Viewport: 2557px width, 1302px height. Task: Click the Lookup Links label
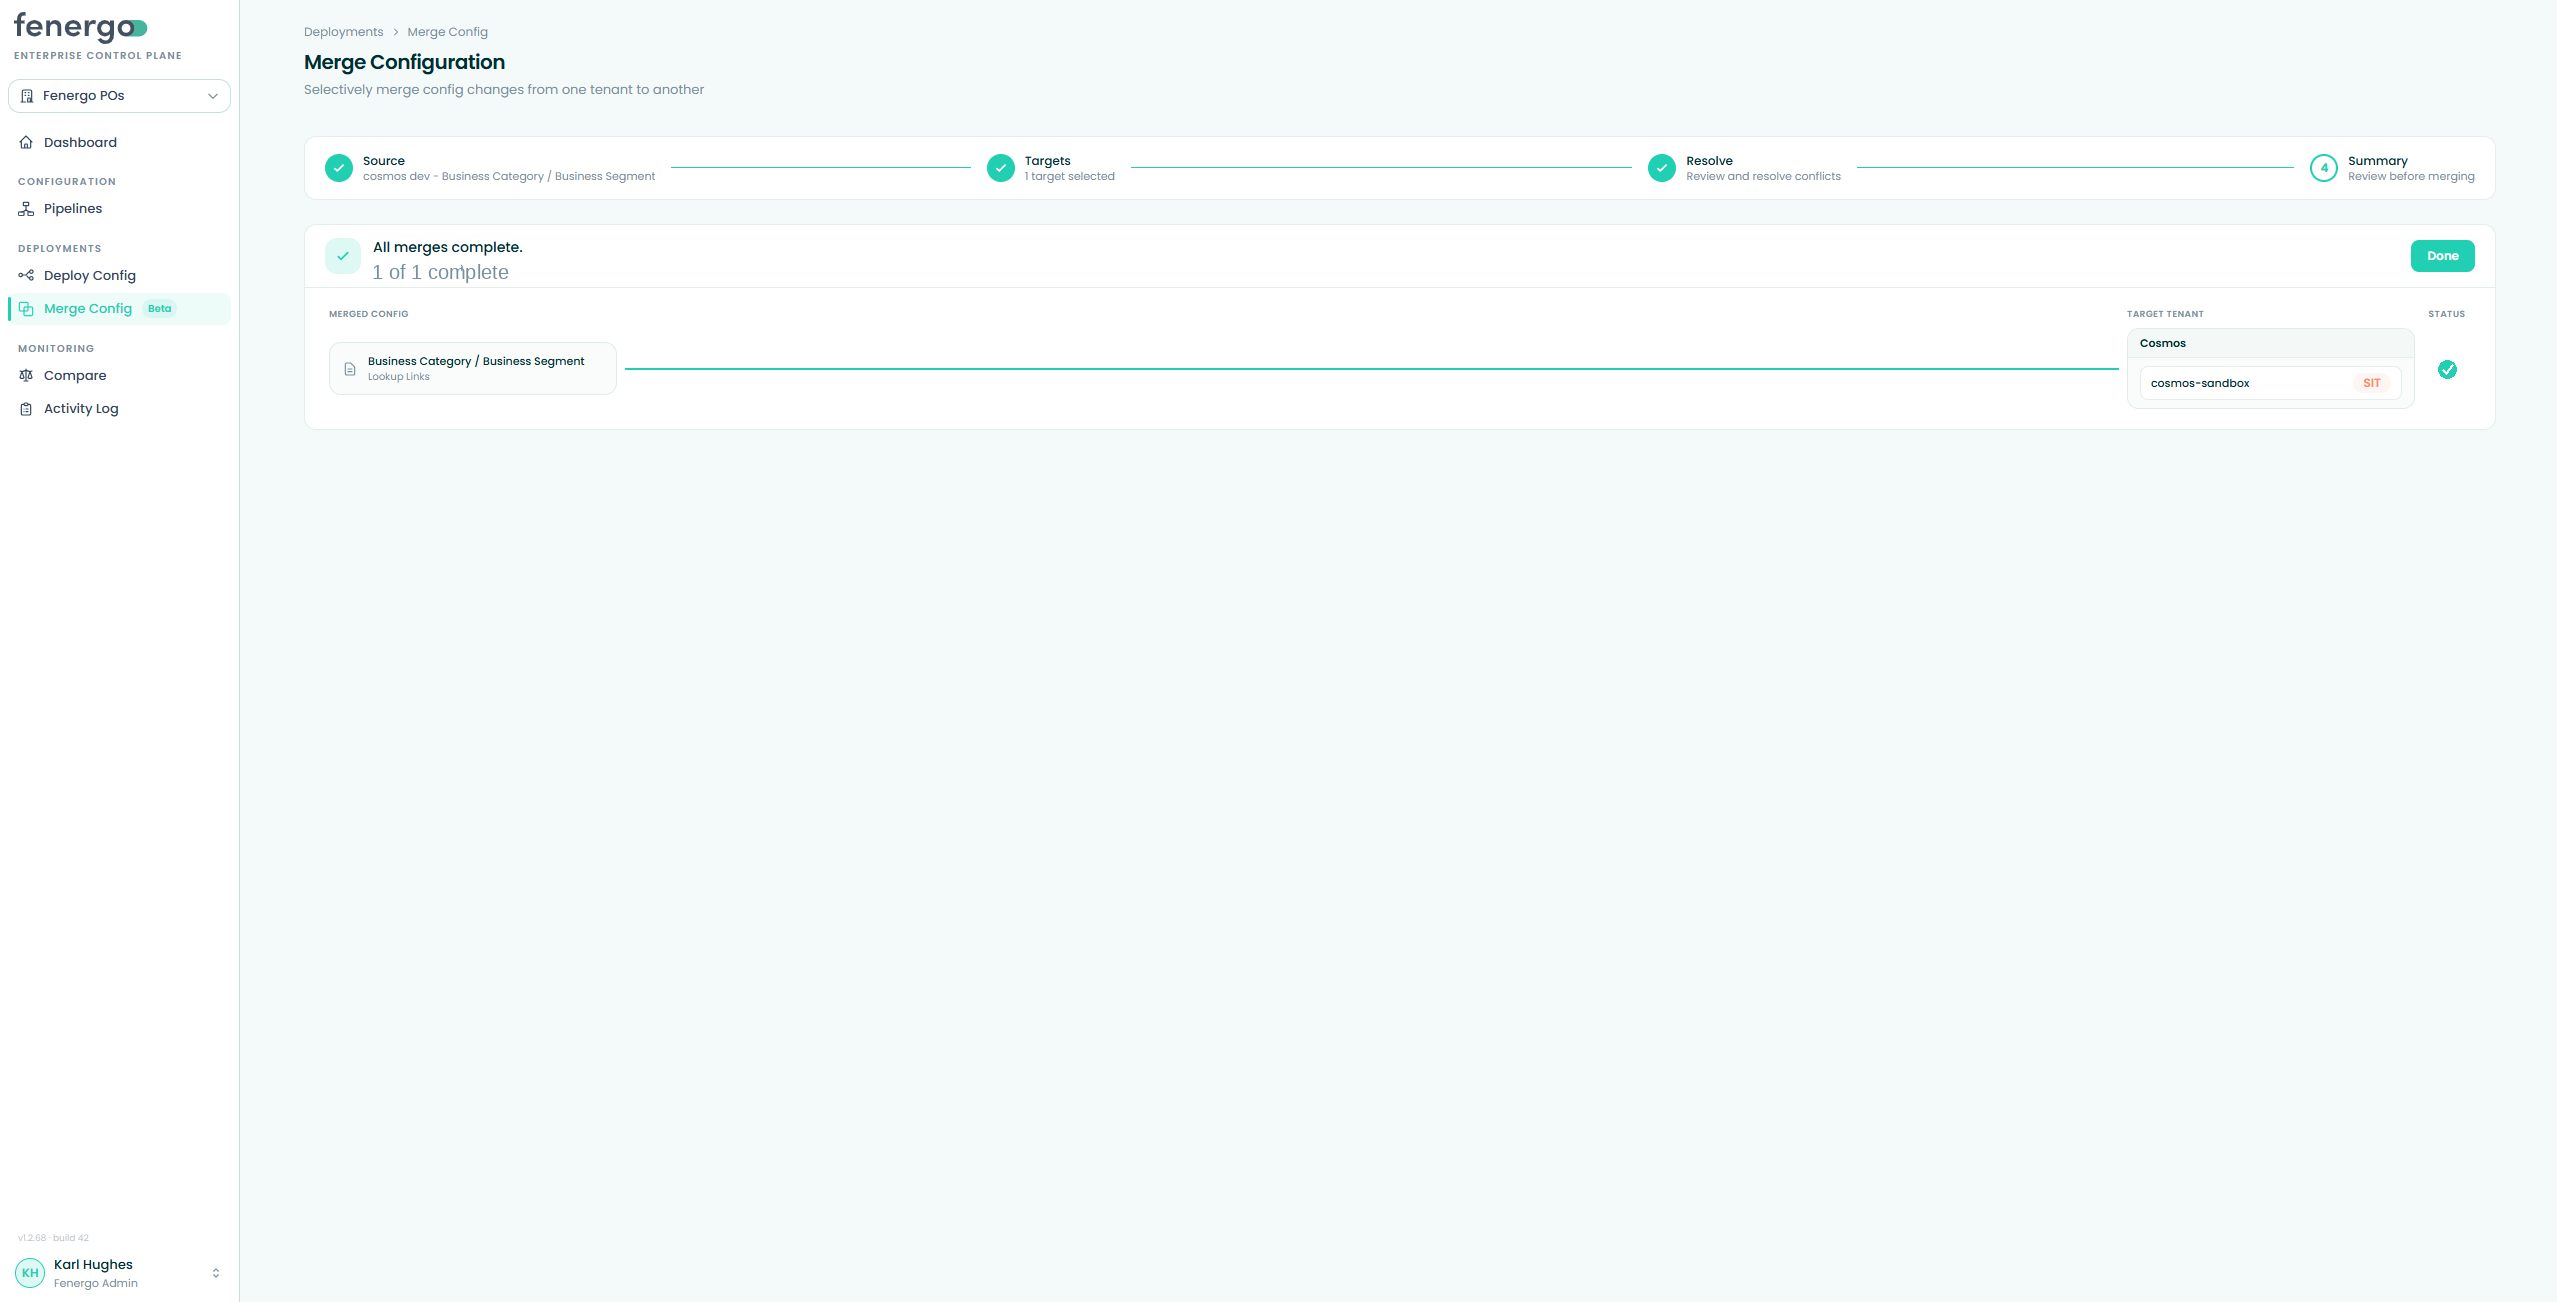pyautogui.click(x=398, y=377)
